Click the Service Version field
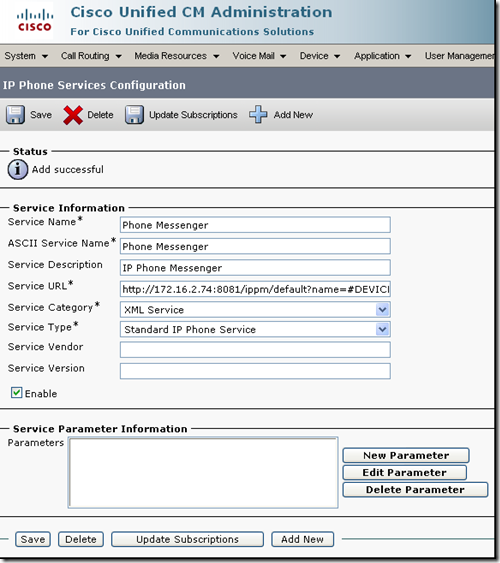The width and height of the screenshot is (500, 563). [255, 371]
